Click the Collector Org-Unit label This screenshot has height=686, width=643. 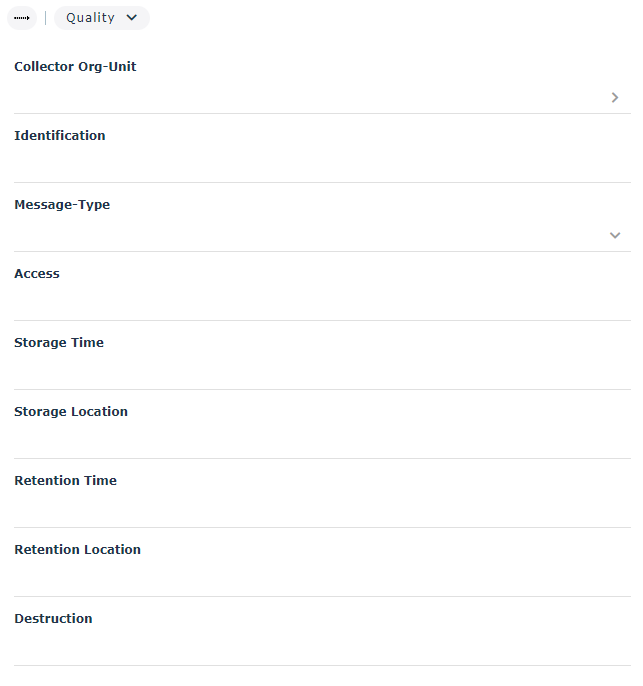click(x=75, y=67)
